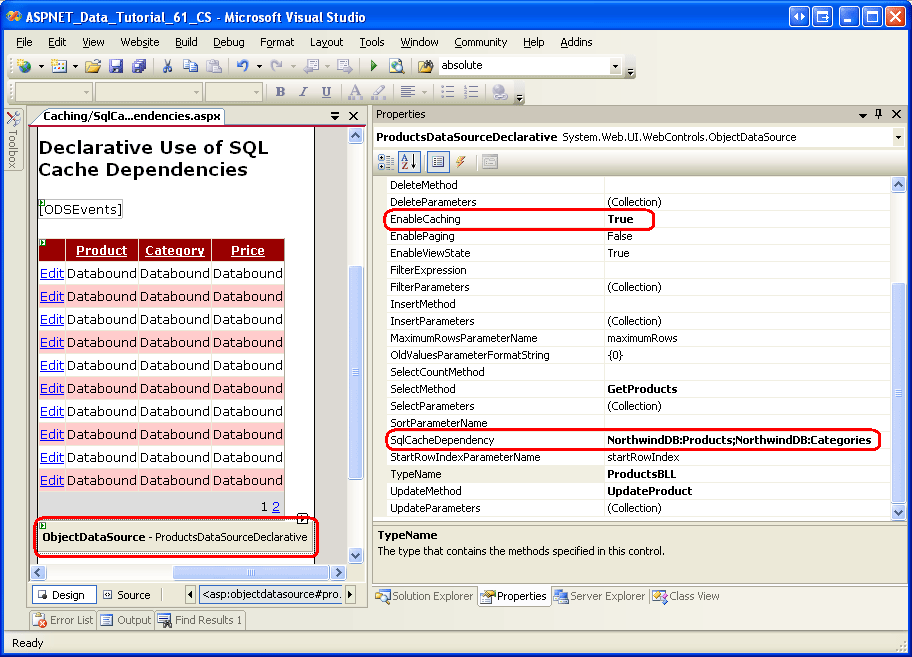Show Events with the lightning bolt icon

coord(461,161)
